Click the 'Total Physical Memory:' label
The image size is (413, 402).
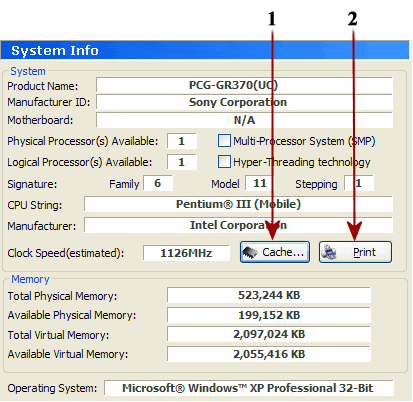[62, 296]
